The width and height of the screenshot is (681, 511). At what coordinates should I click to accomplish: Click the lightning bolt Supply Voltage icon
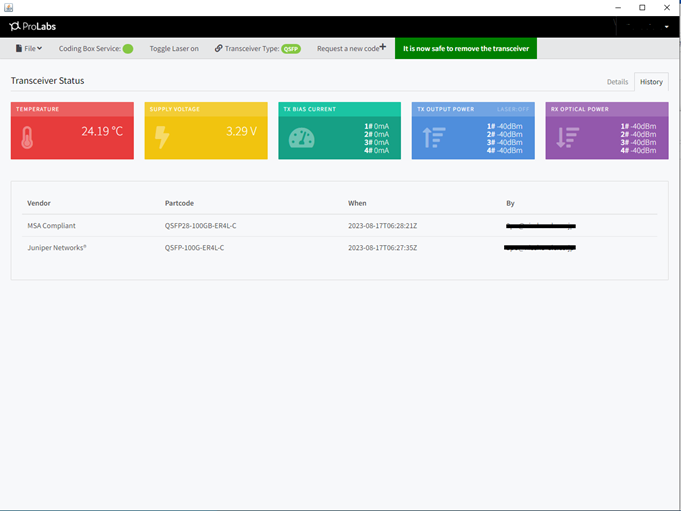[162, 137]
